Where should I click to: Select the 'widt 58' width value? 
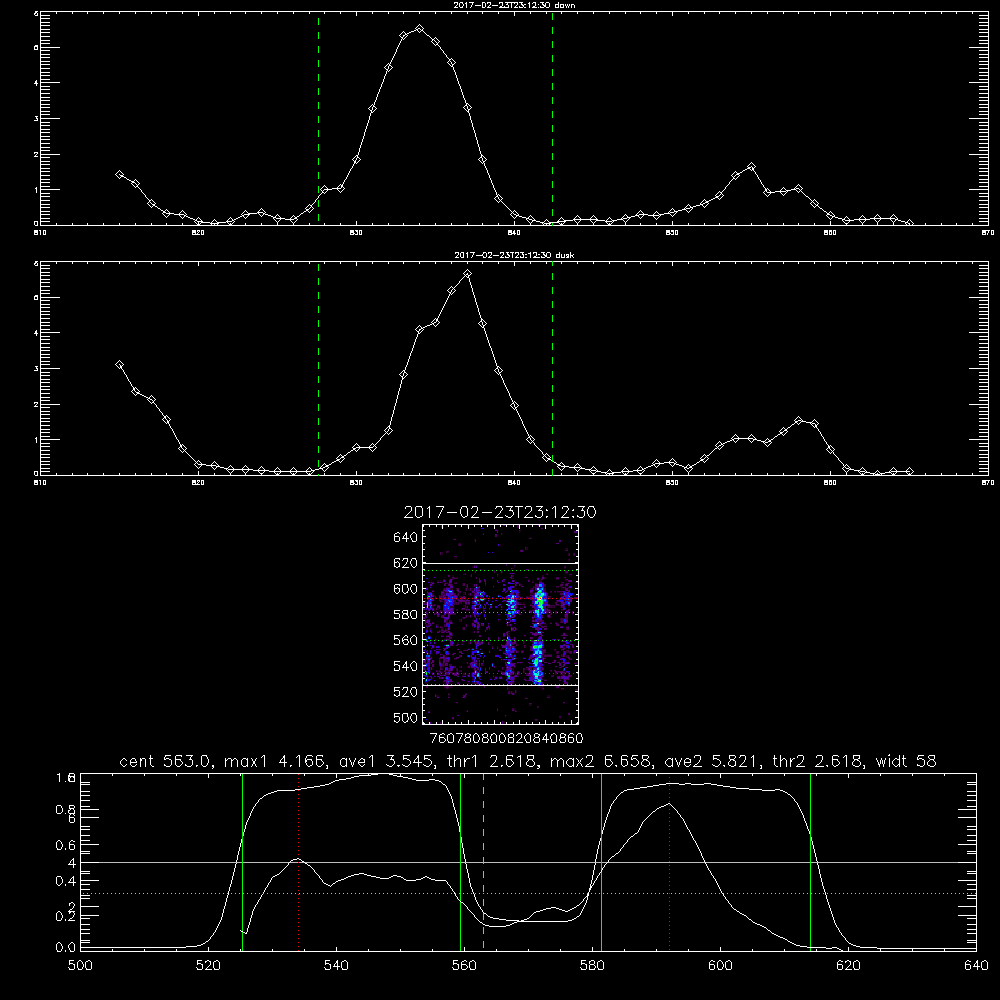[x=906, y=761]
